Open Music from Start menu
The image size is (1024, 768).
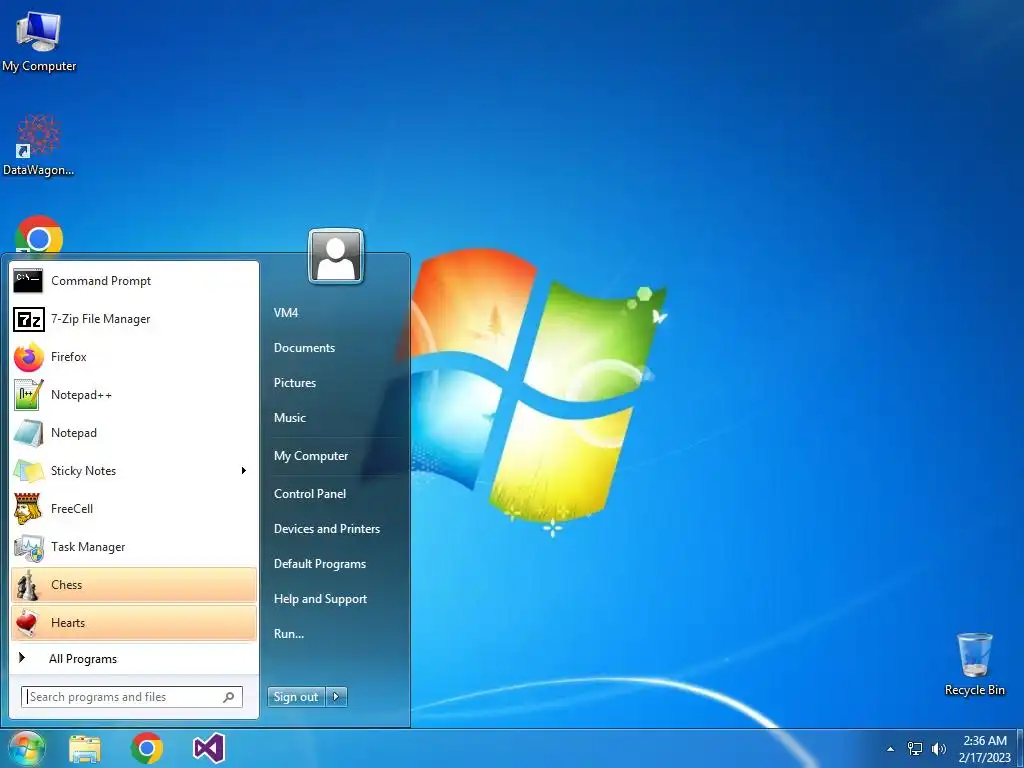[x=289, y=418]
